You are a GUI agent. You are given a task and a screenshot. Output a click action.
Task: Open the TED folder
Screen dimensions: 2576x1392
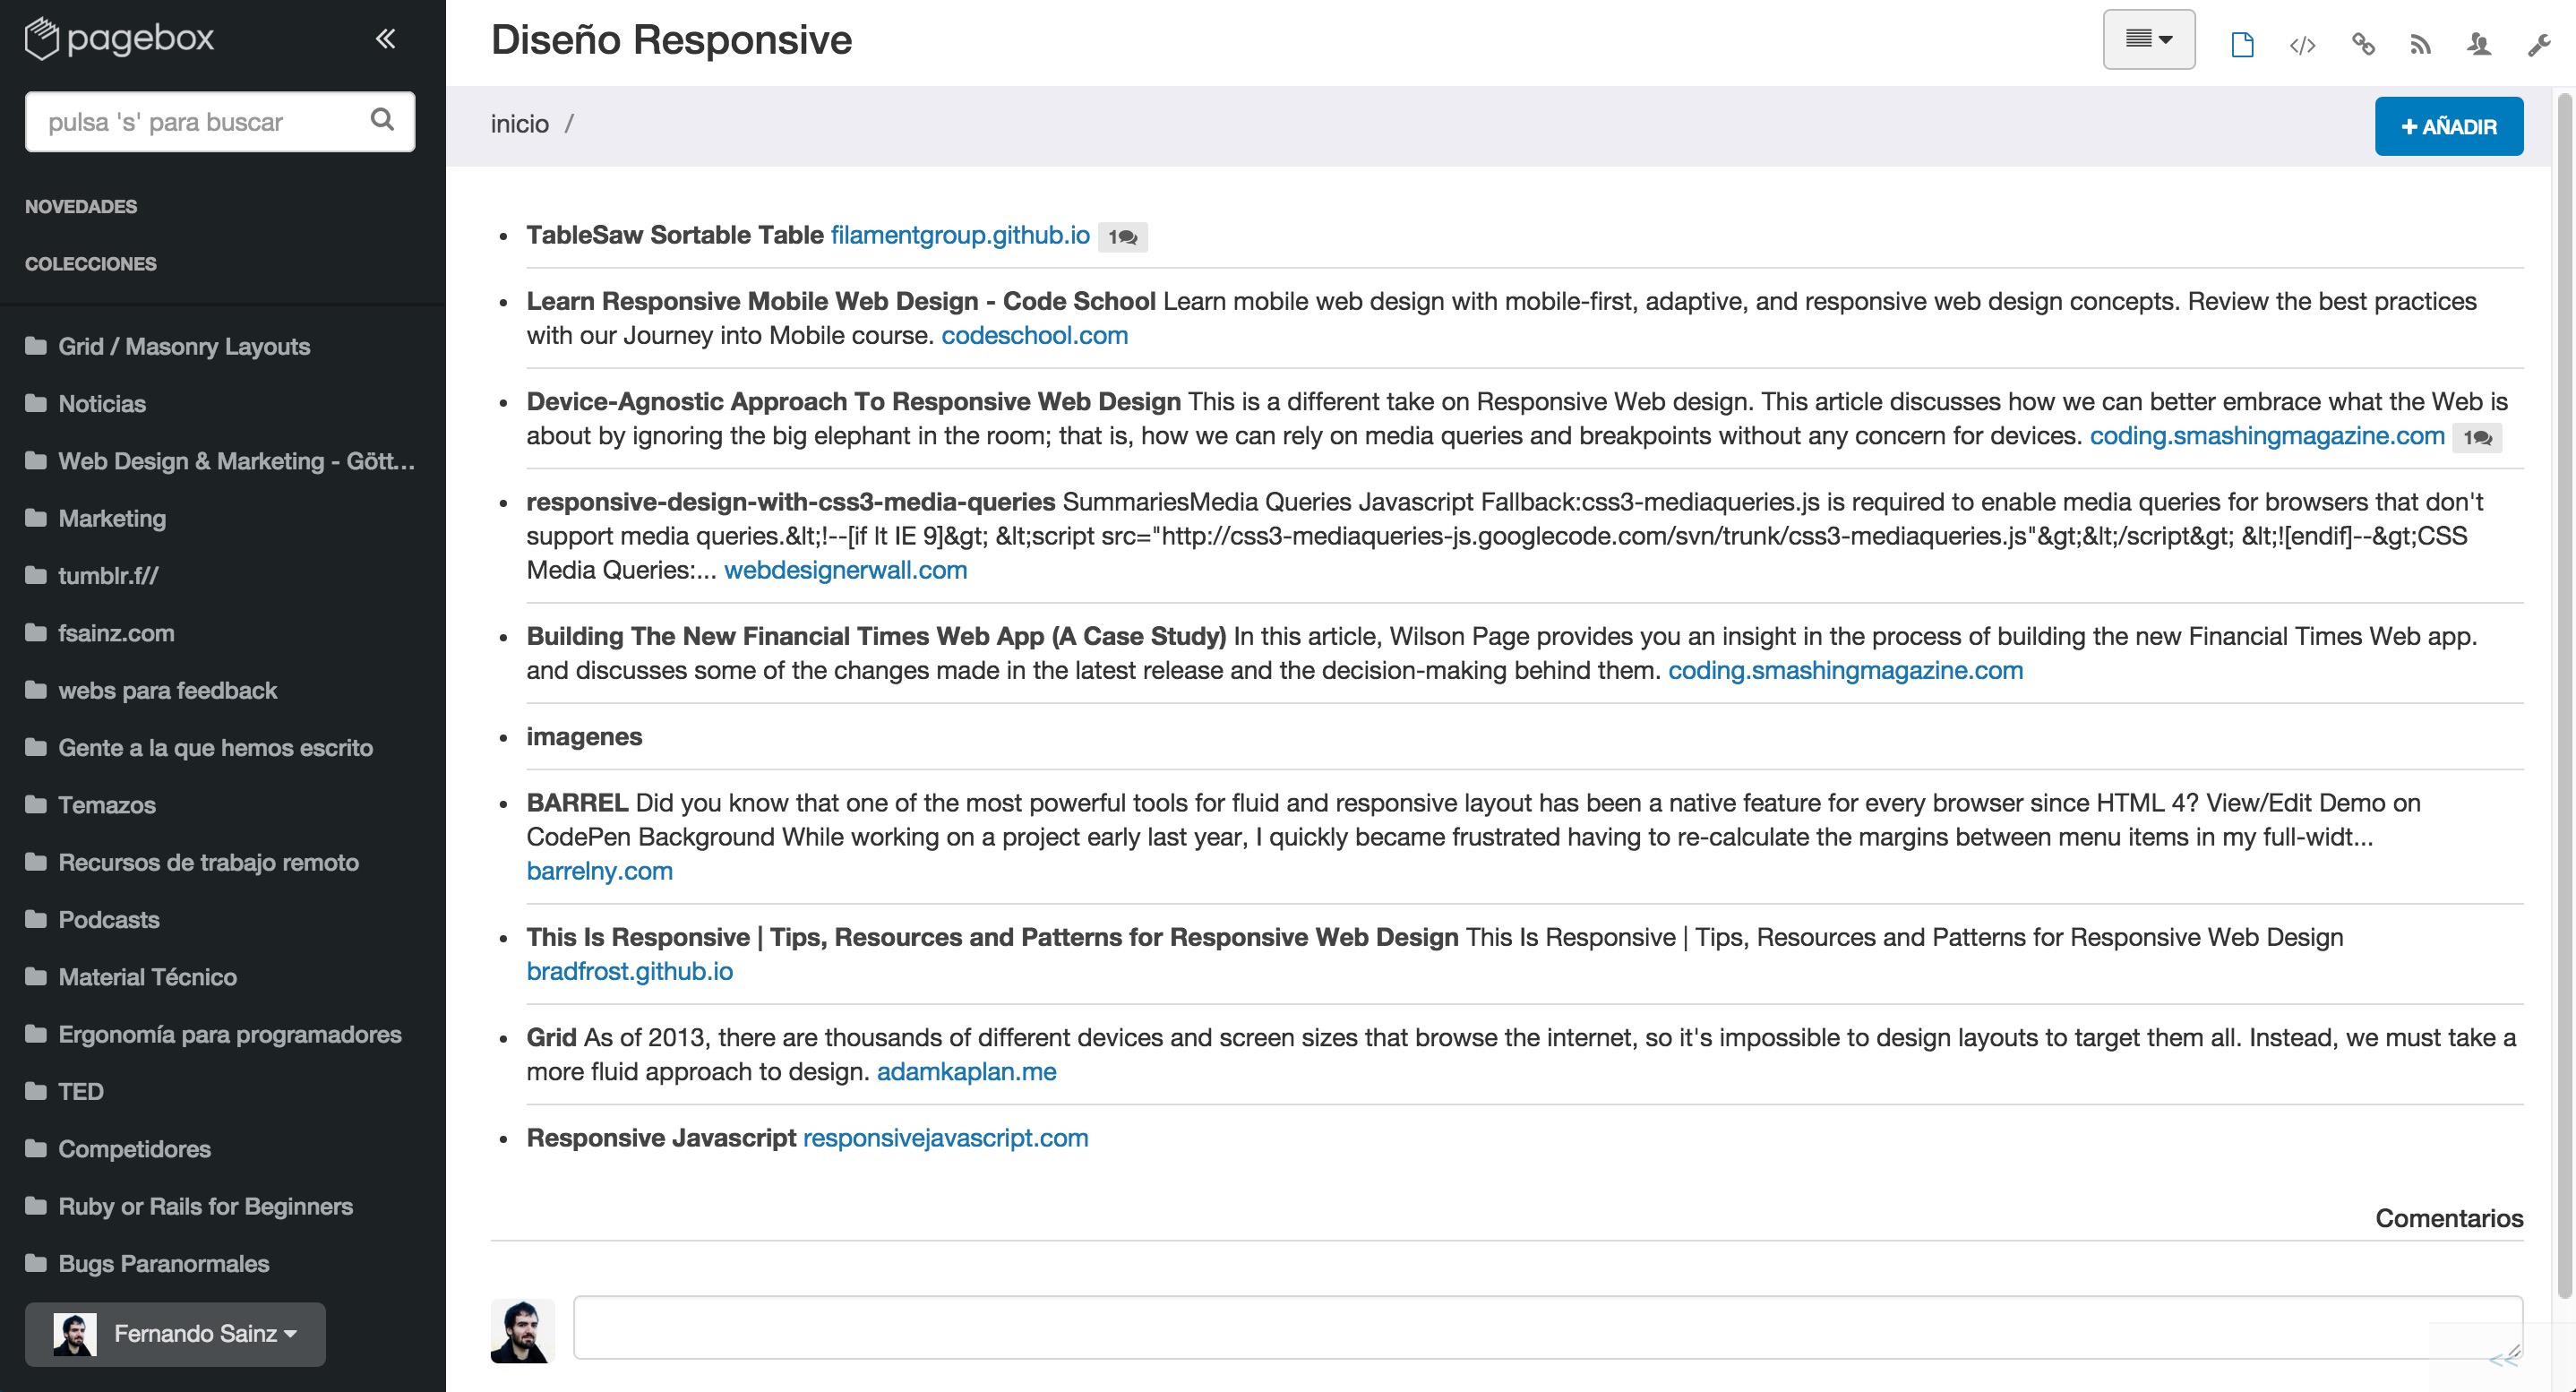81,1092
